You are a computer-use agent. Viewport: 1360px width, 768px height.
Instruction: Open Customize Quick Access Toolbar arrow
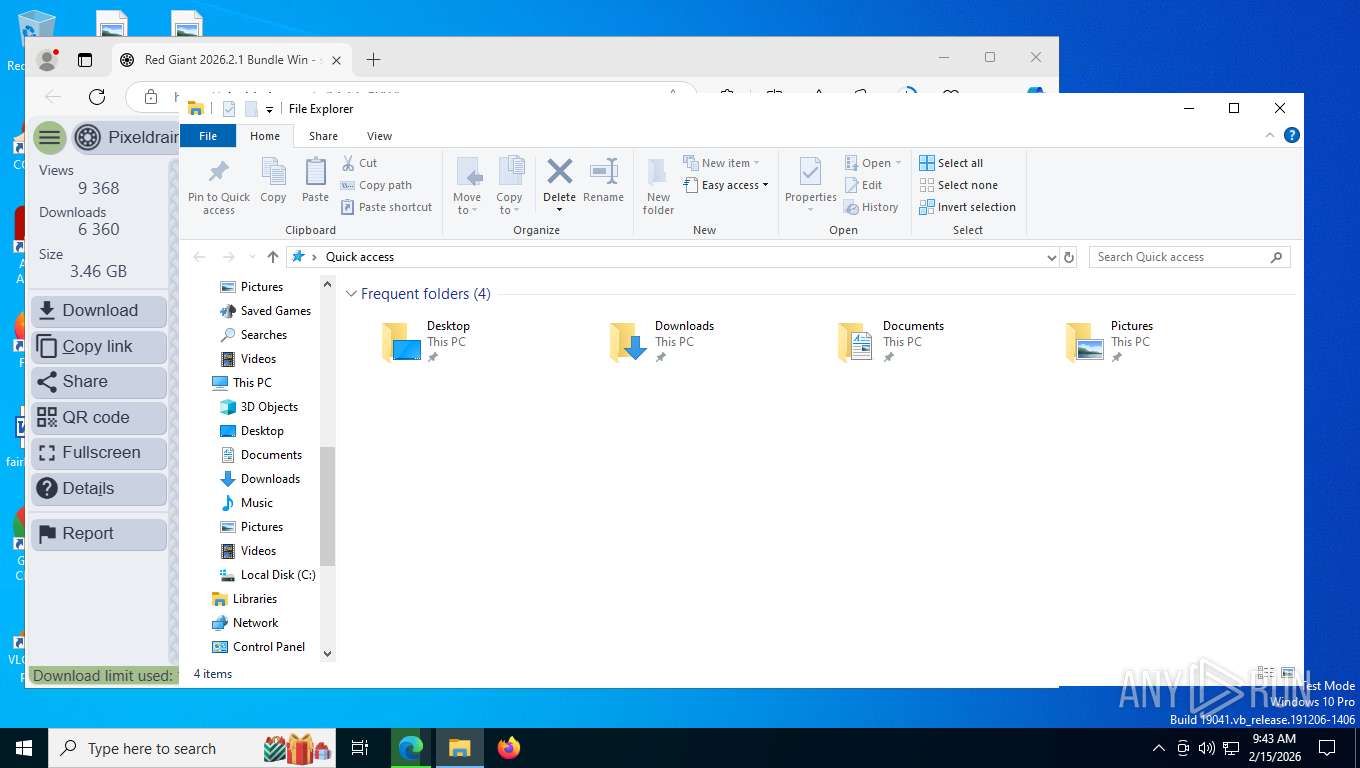270,109
